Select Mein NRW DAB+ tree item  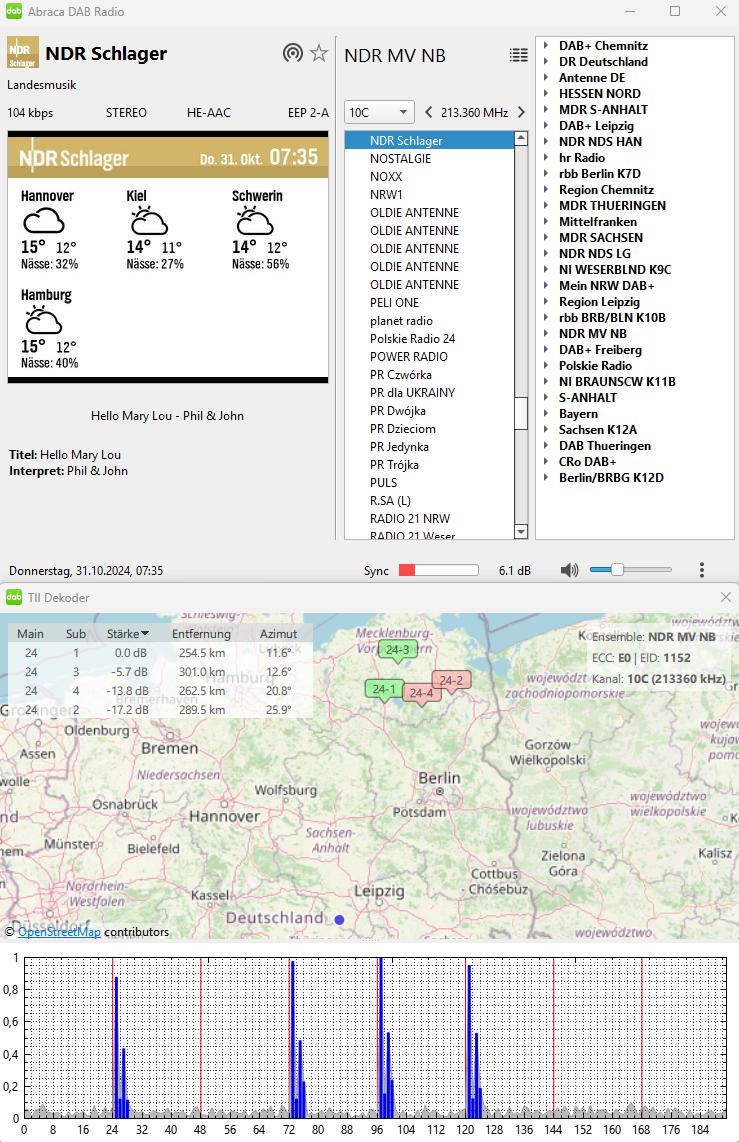[x=606, y=286]
